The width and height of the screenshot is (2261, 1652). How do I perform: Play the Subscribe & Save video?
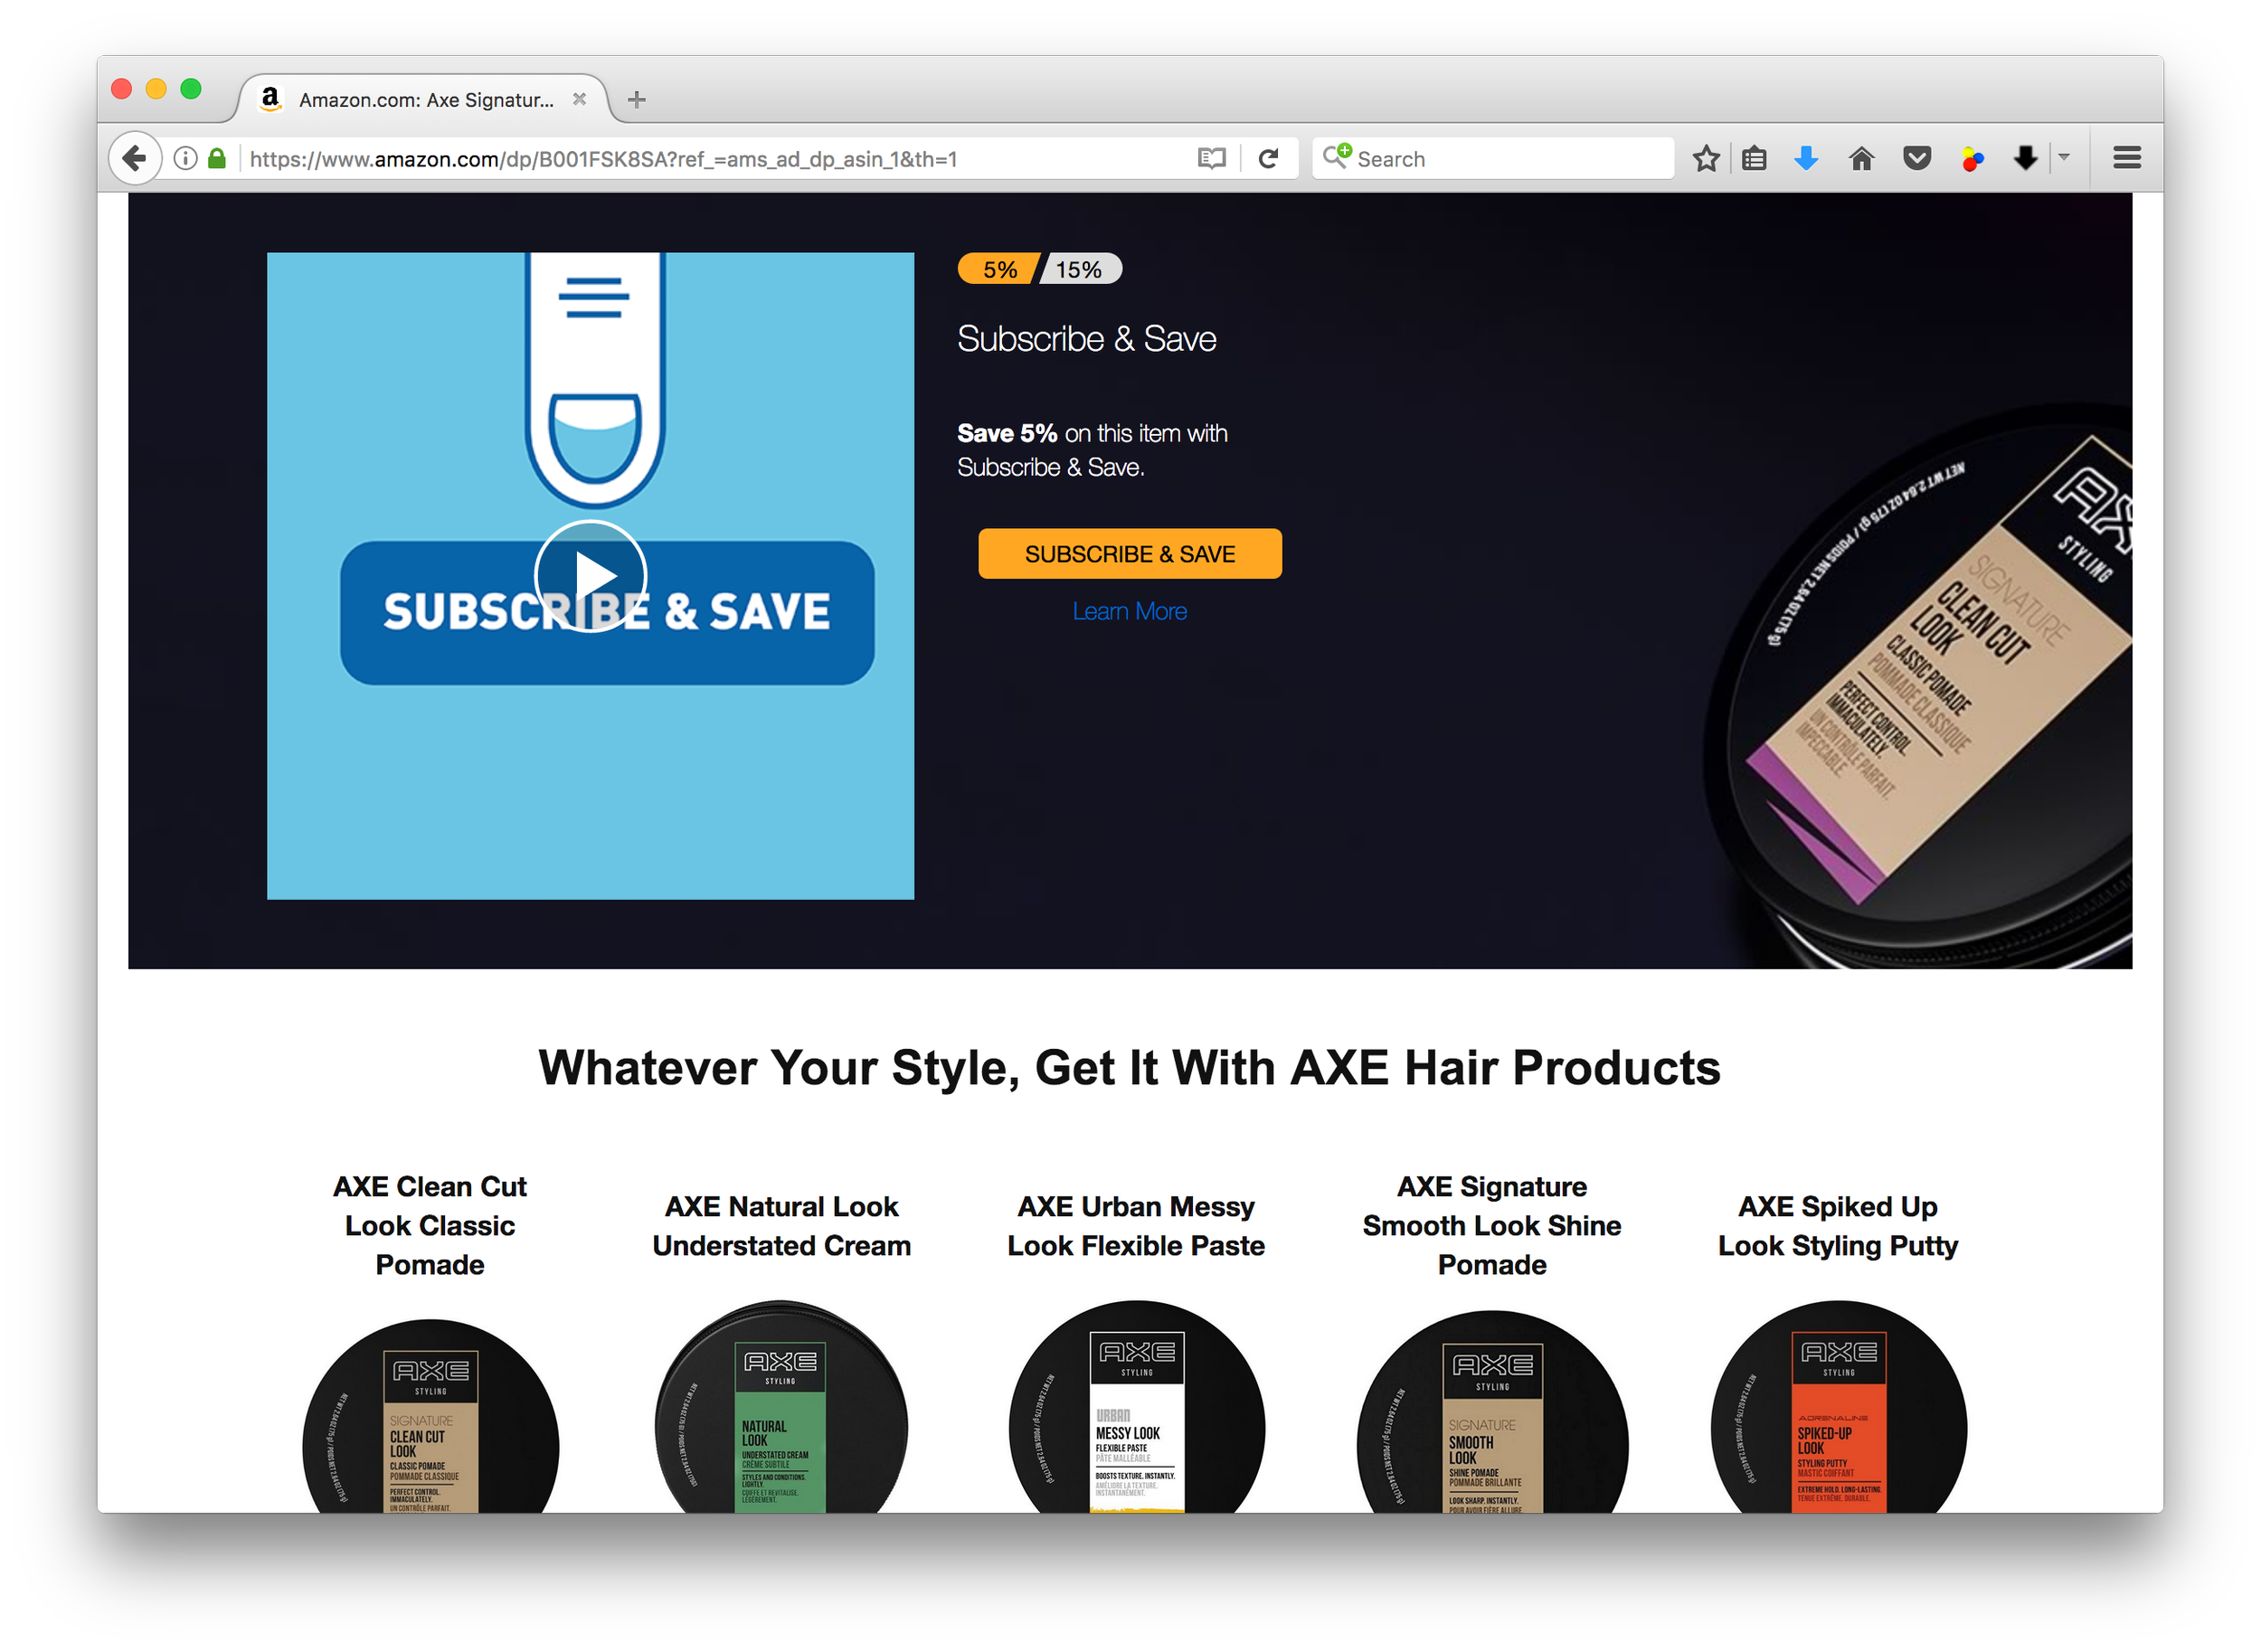590,576
